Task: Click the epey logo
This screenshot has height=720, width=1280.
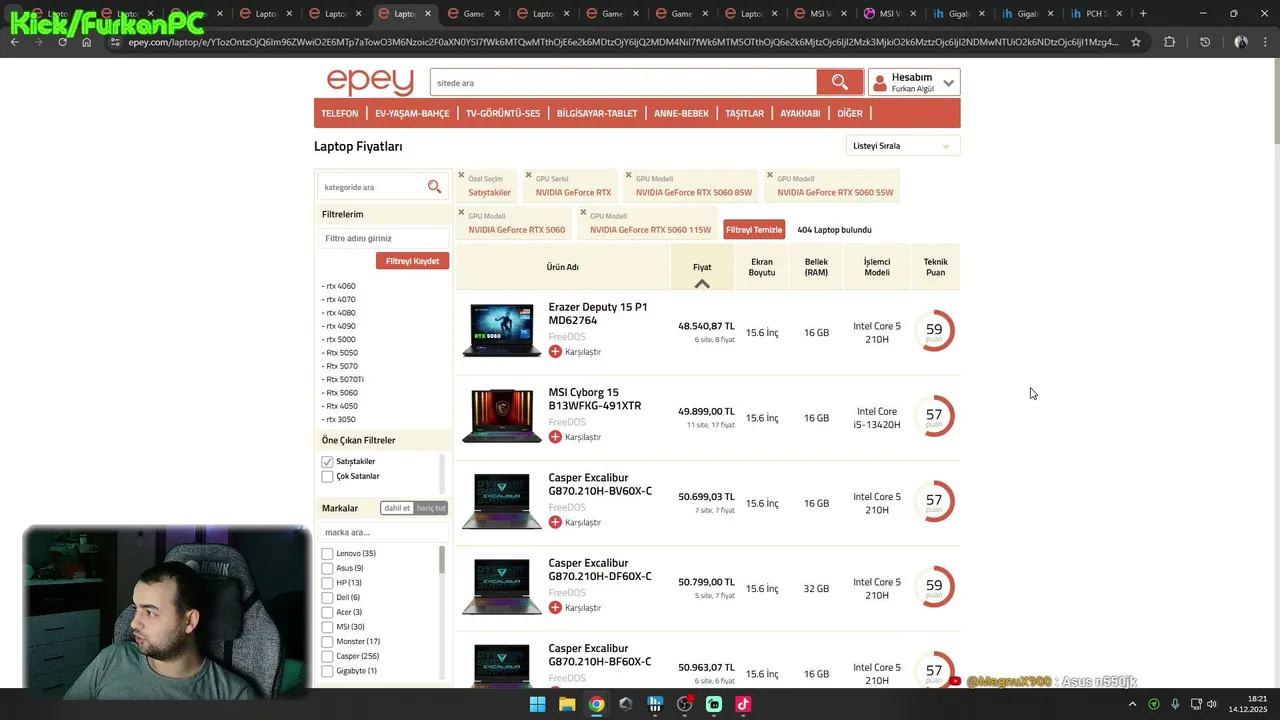Action: (x=370, y=81)
